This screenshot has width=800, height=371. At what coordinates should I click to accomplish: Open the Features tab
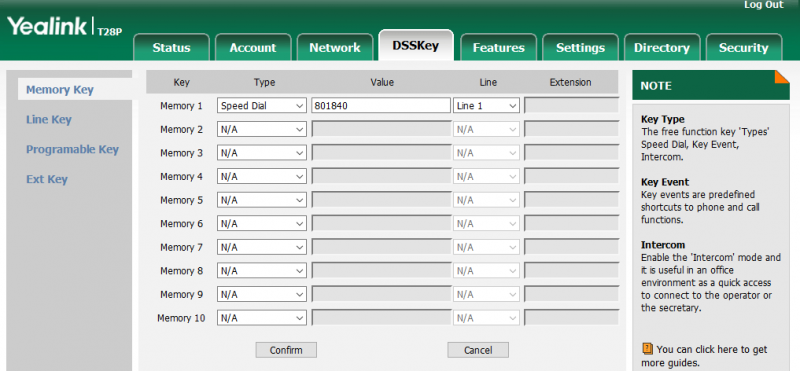pos(498,47)
